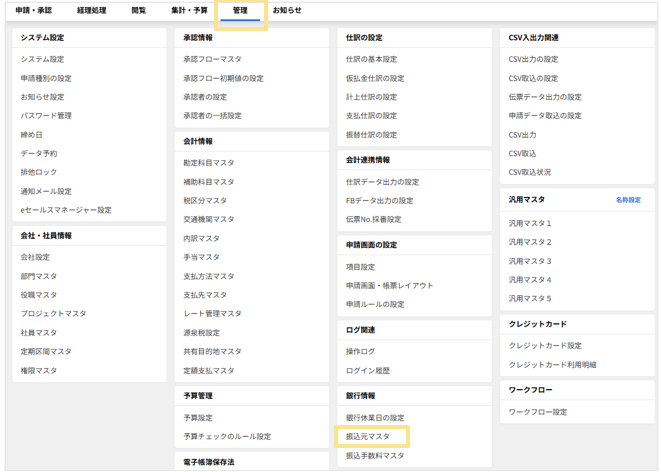Click 社員マスタ in 会社・社員情報
The image size is (661, 472).
(x=39, y=333)
